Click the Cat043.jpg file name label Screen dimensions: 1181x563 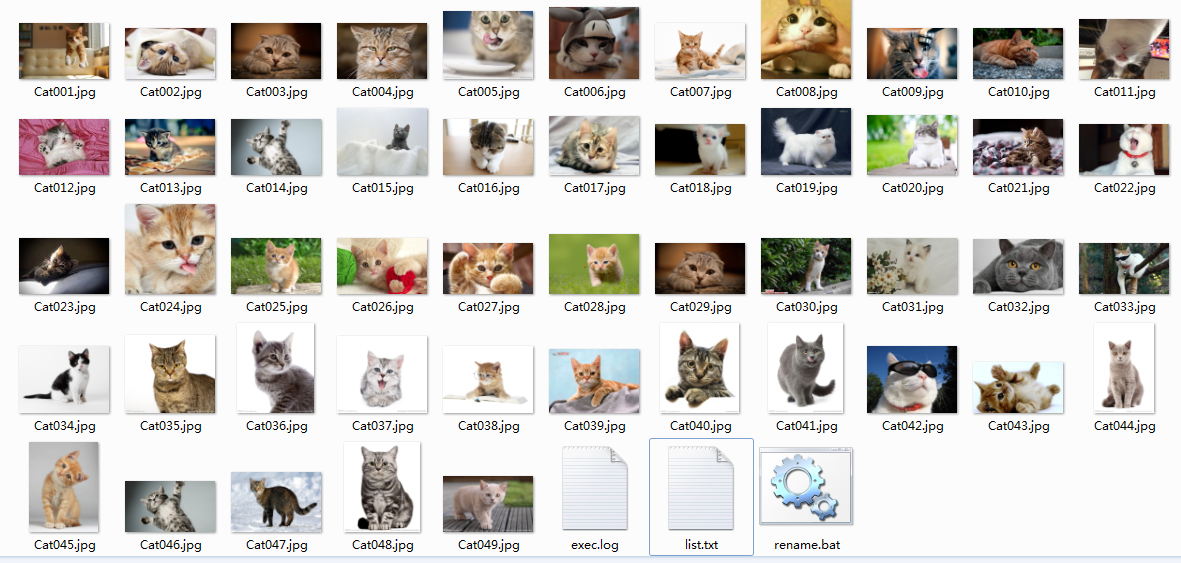[1018, 426]
